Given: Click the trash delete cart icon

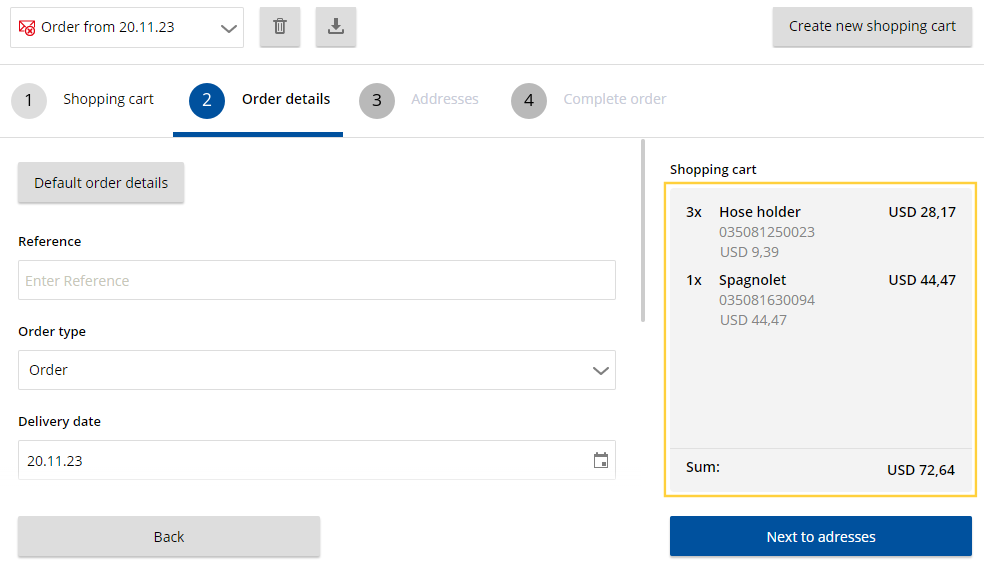Looking at the screenshot, I should pos(280,26).
